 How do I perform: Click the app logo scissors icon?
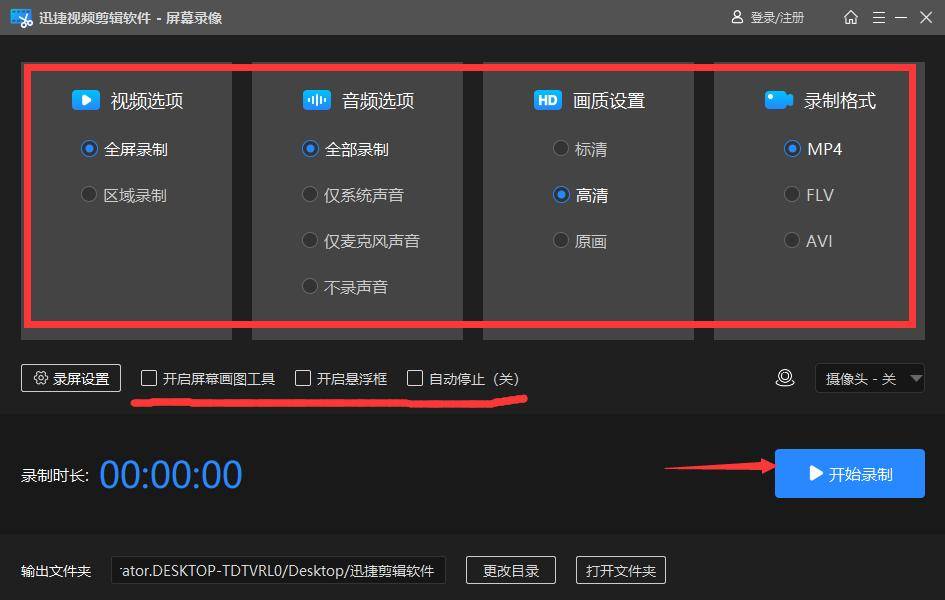click(21, 18)
